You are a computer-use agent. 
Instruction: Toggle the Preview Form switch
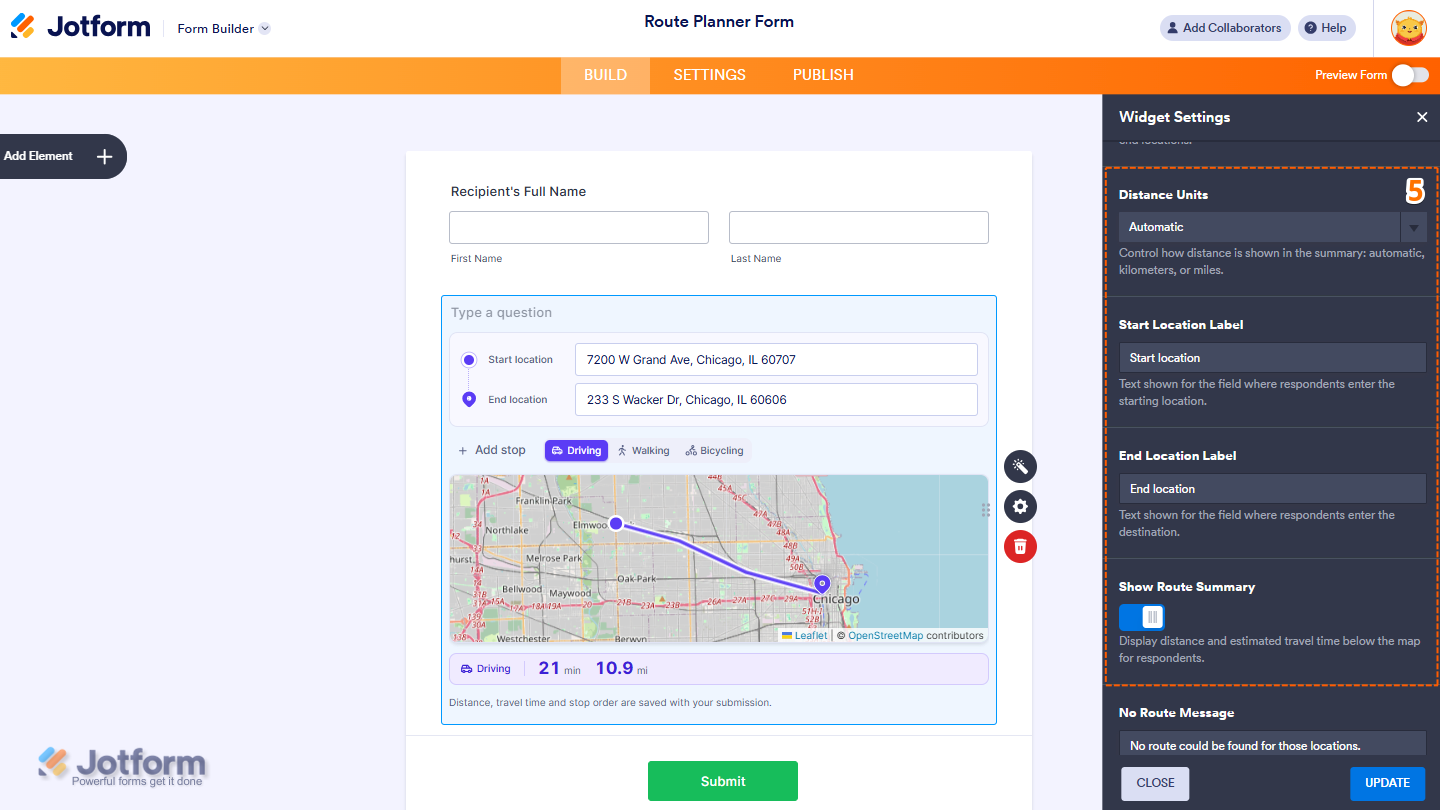(x=1410, y=75)
